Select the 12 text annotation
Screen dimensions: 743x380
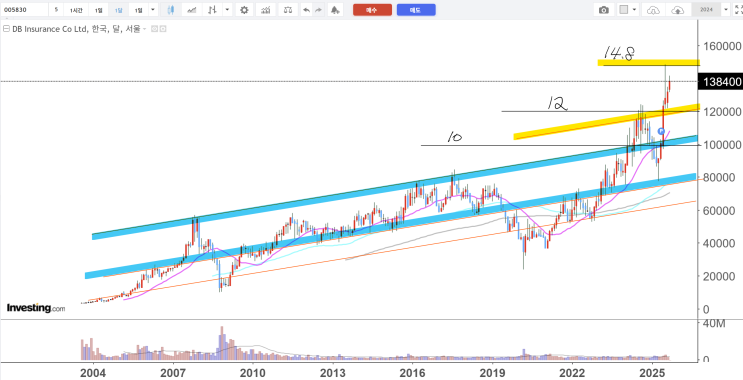click(x=557, y=103)
